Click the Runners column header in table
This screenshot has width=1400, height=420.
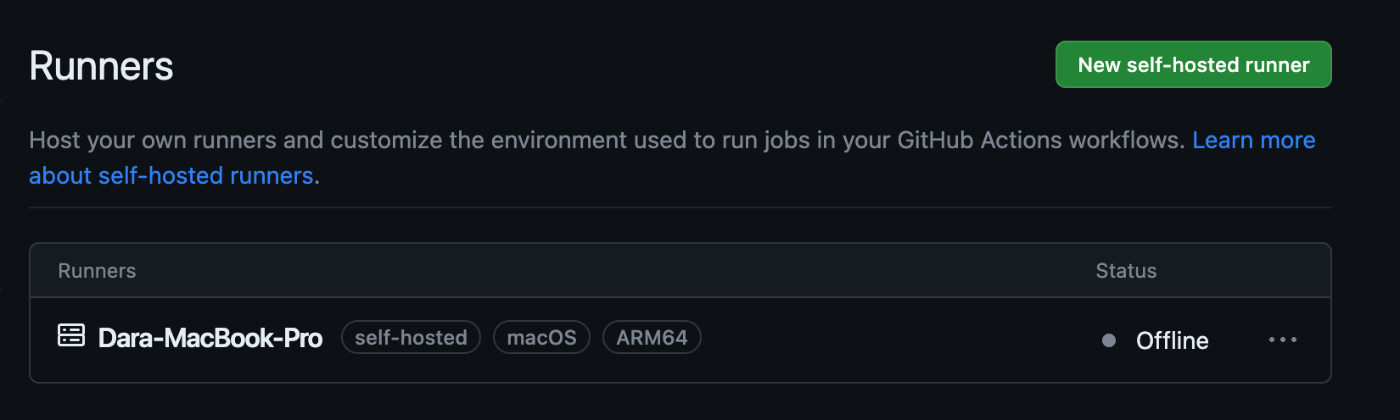click(97, 271)
